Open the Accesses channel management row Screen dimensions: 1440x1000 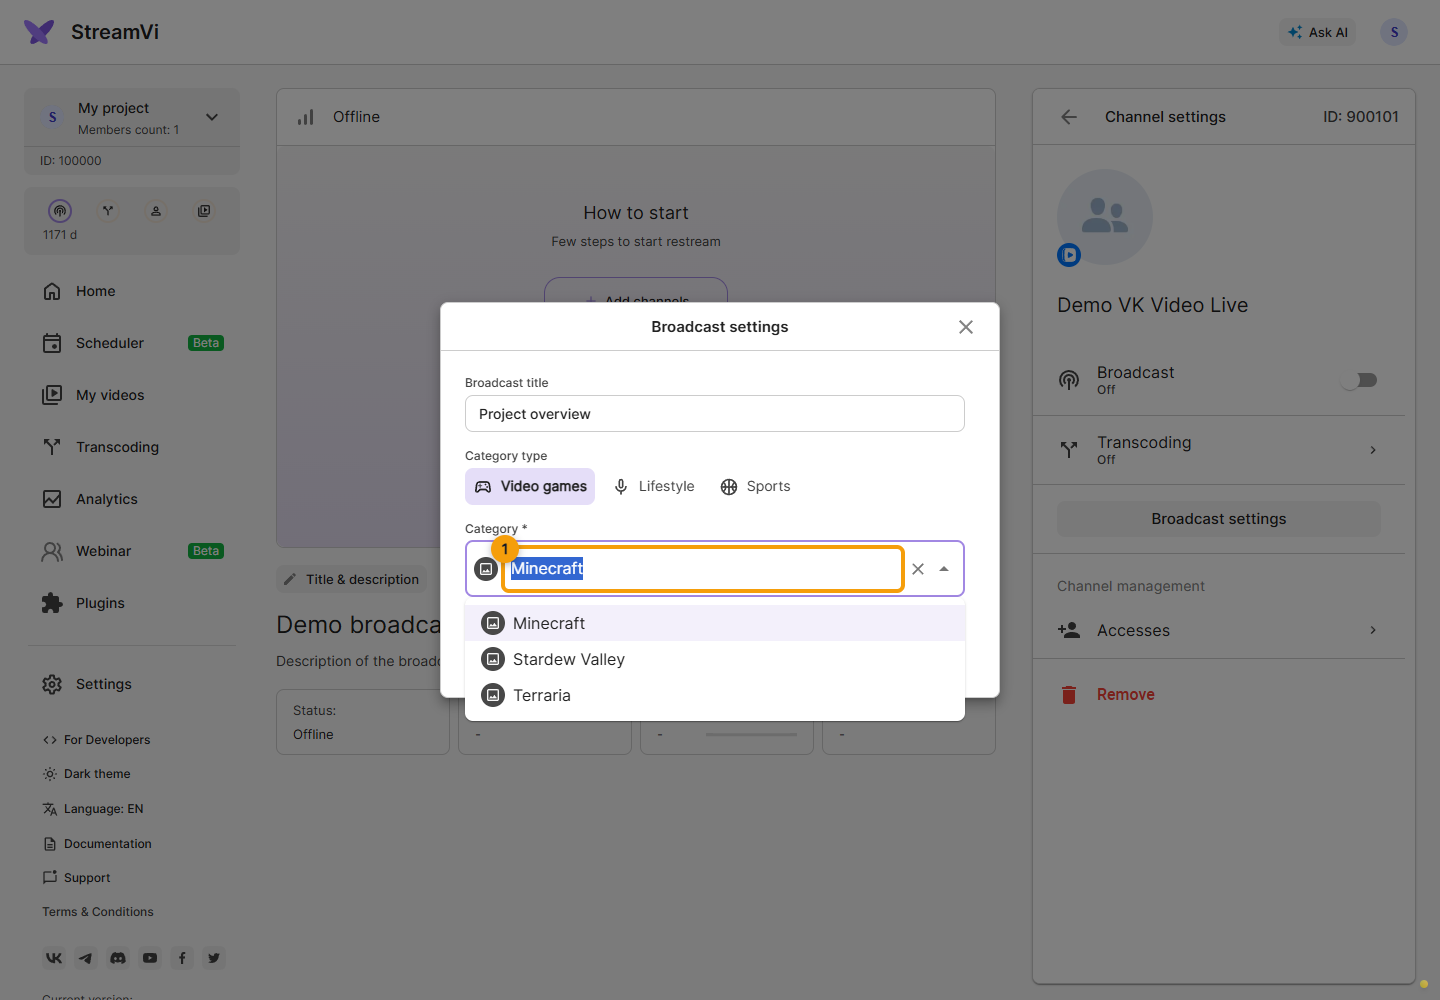[1219, 630]
